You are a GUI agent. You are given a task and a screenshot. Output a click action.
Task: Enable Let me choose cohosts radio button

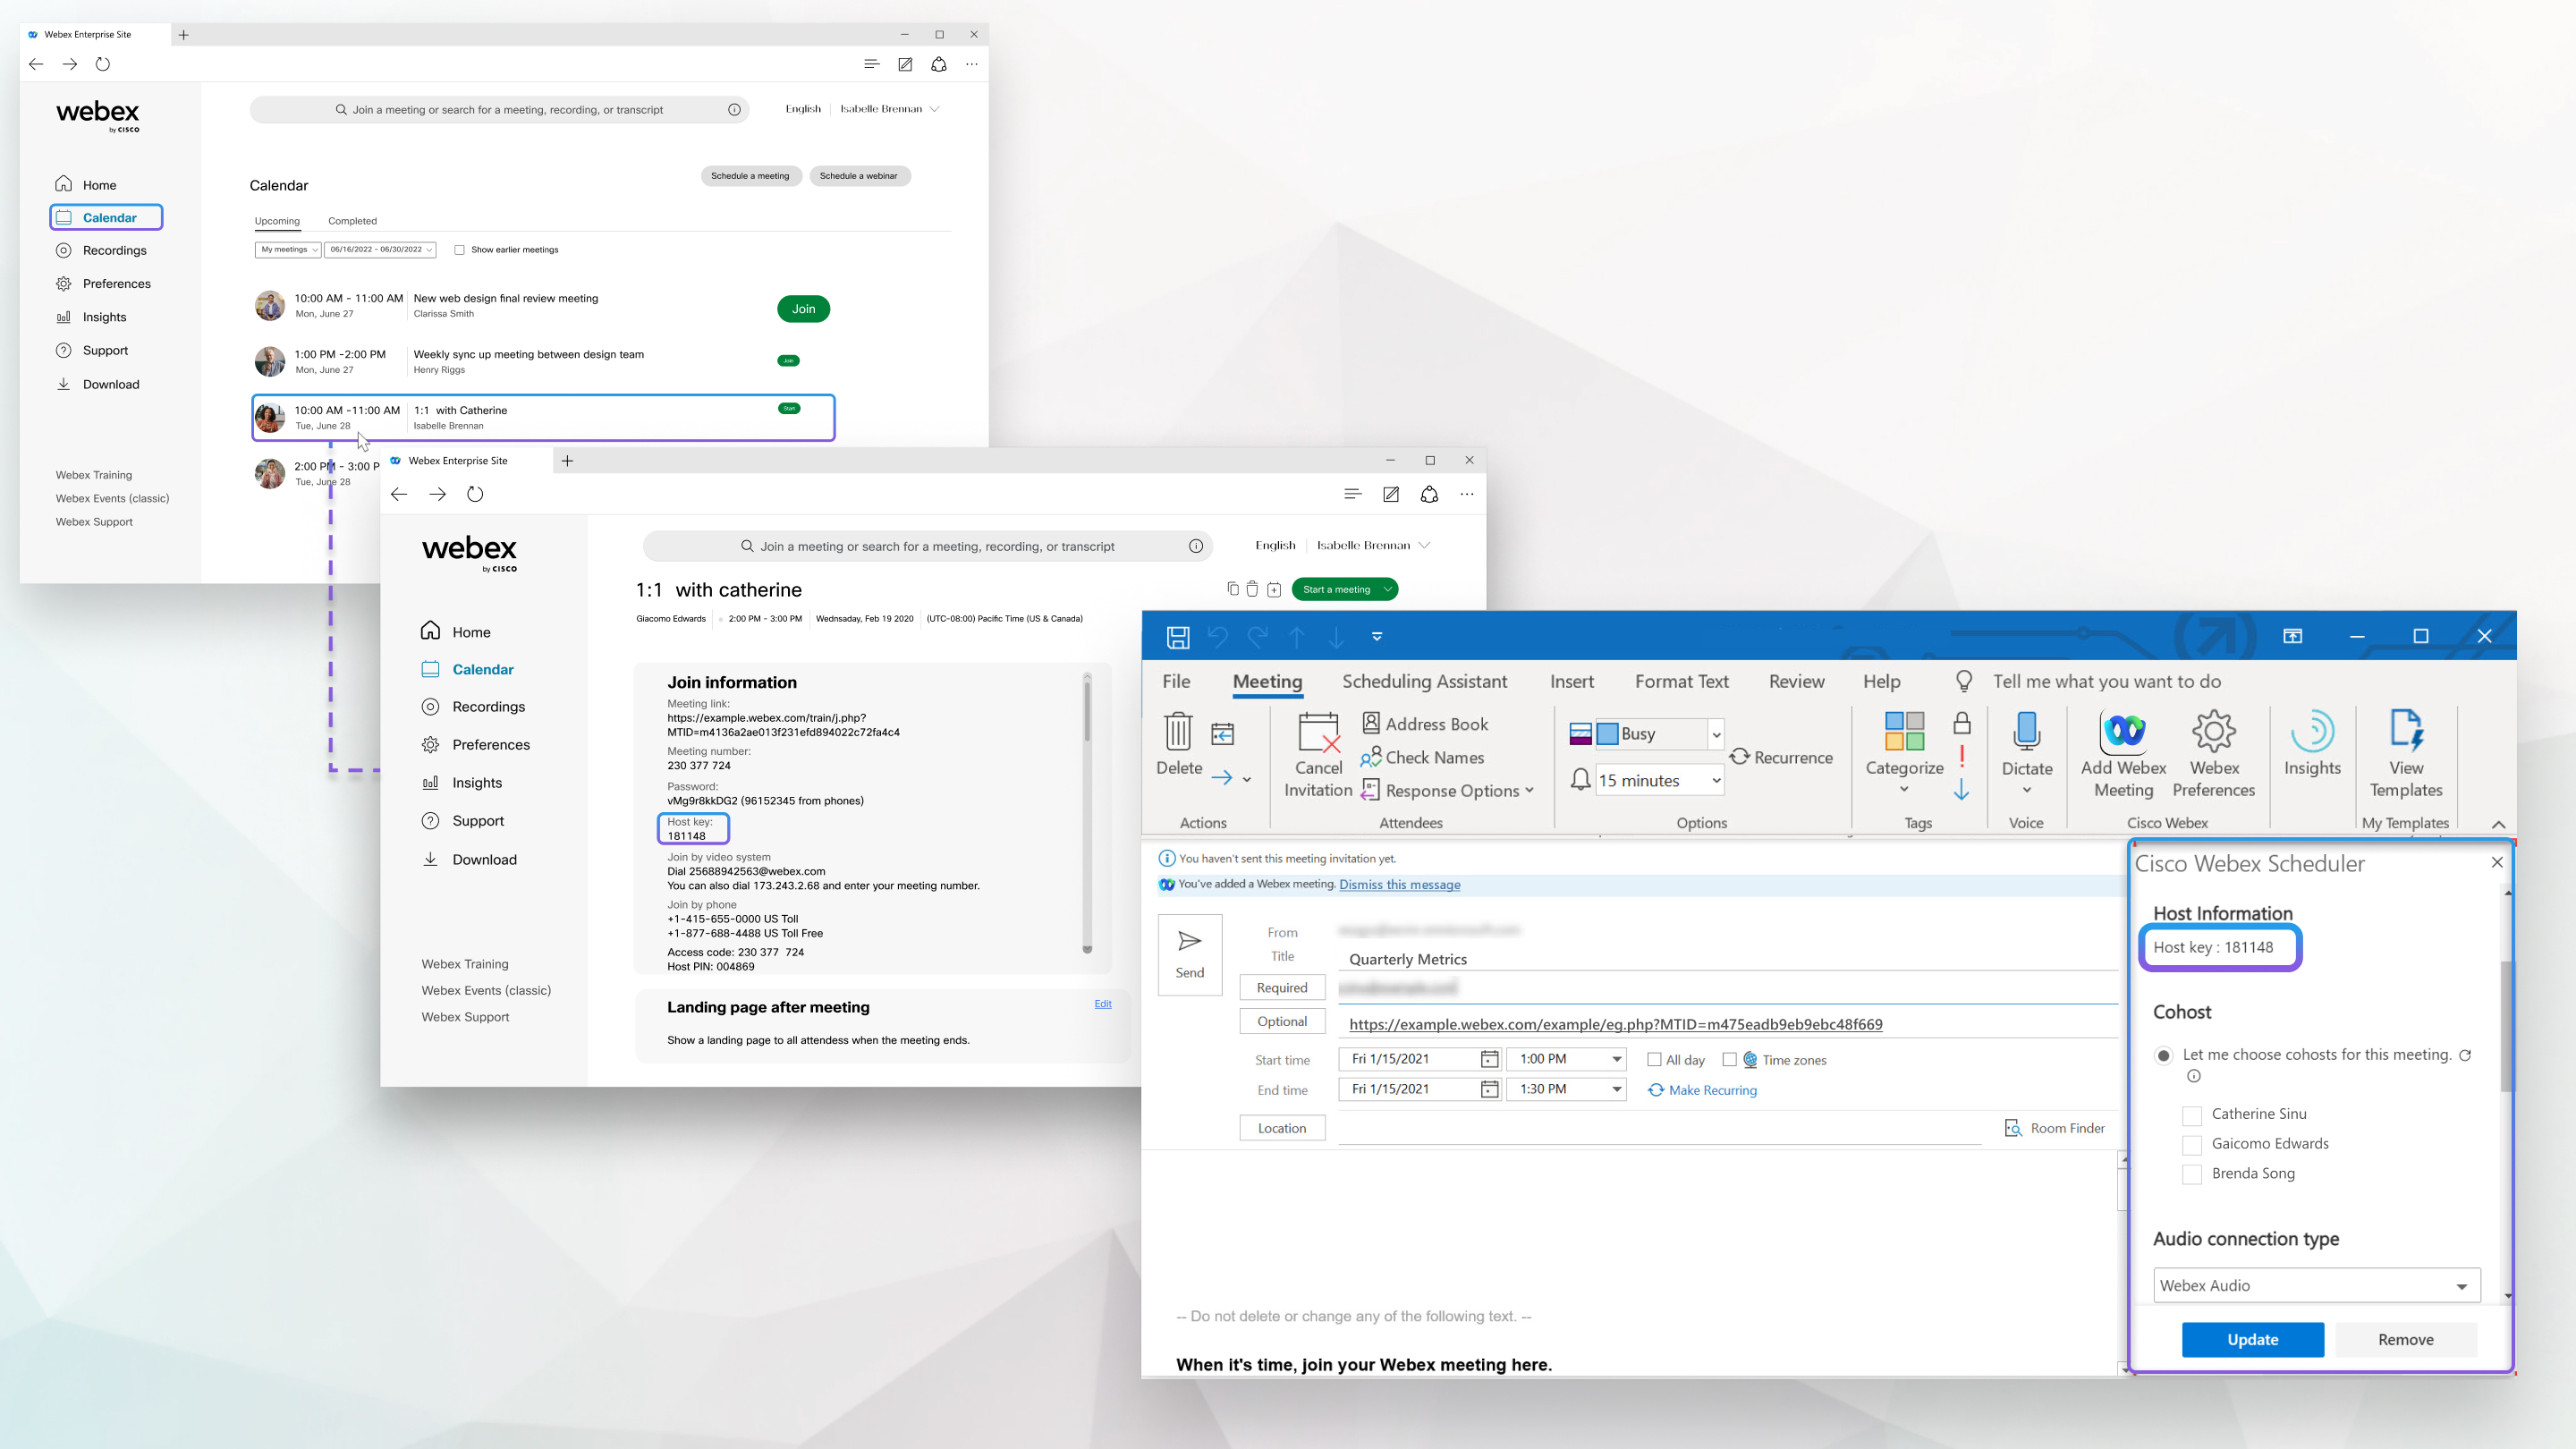click(2164, 1056)
